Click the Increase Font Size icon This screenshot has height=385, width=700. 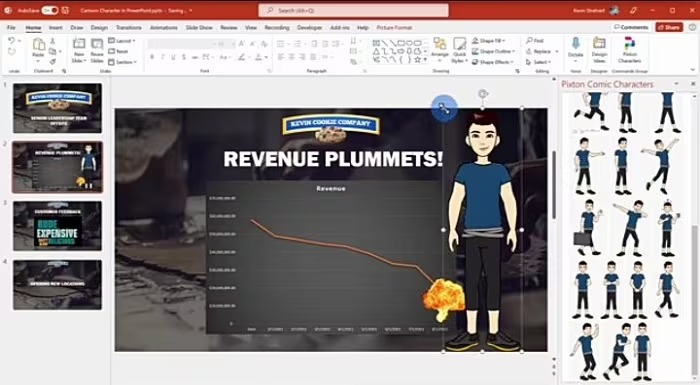pos(242,44)
